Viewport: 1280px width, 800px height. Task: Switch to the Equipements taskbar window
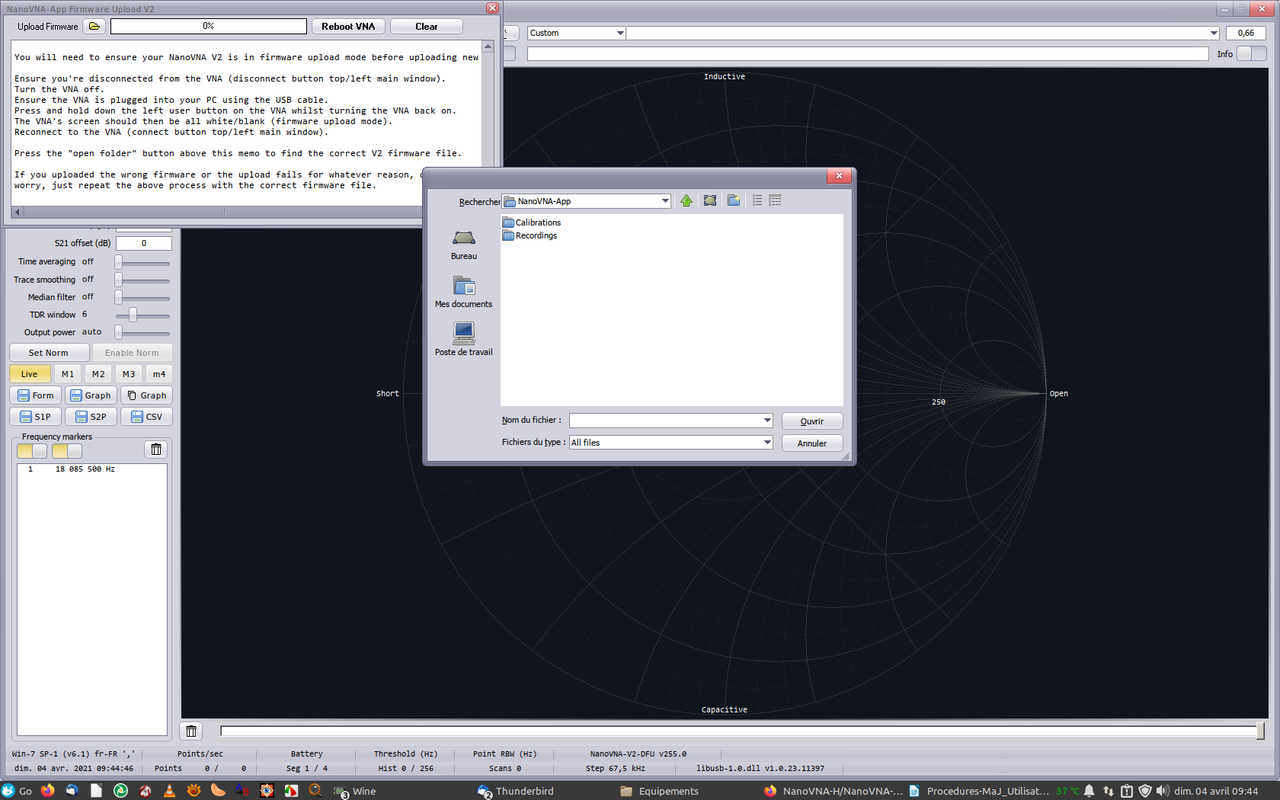[x=660, y=791]
